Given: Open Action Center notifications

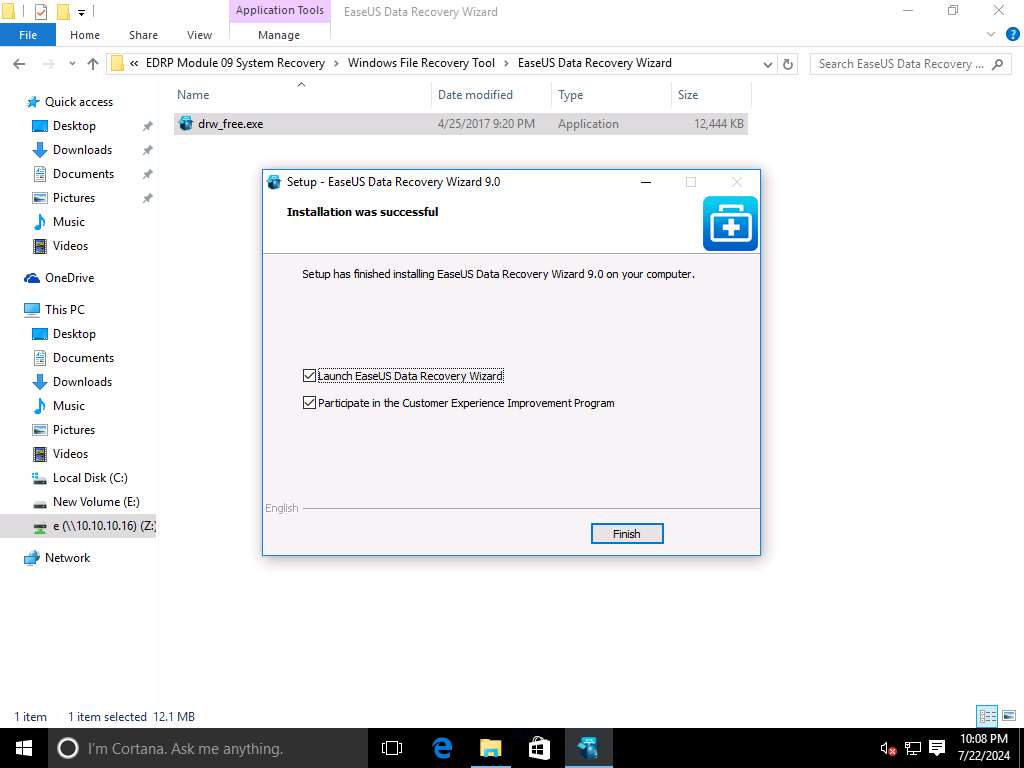Looking at the screenshot, I should (937, 748).
